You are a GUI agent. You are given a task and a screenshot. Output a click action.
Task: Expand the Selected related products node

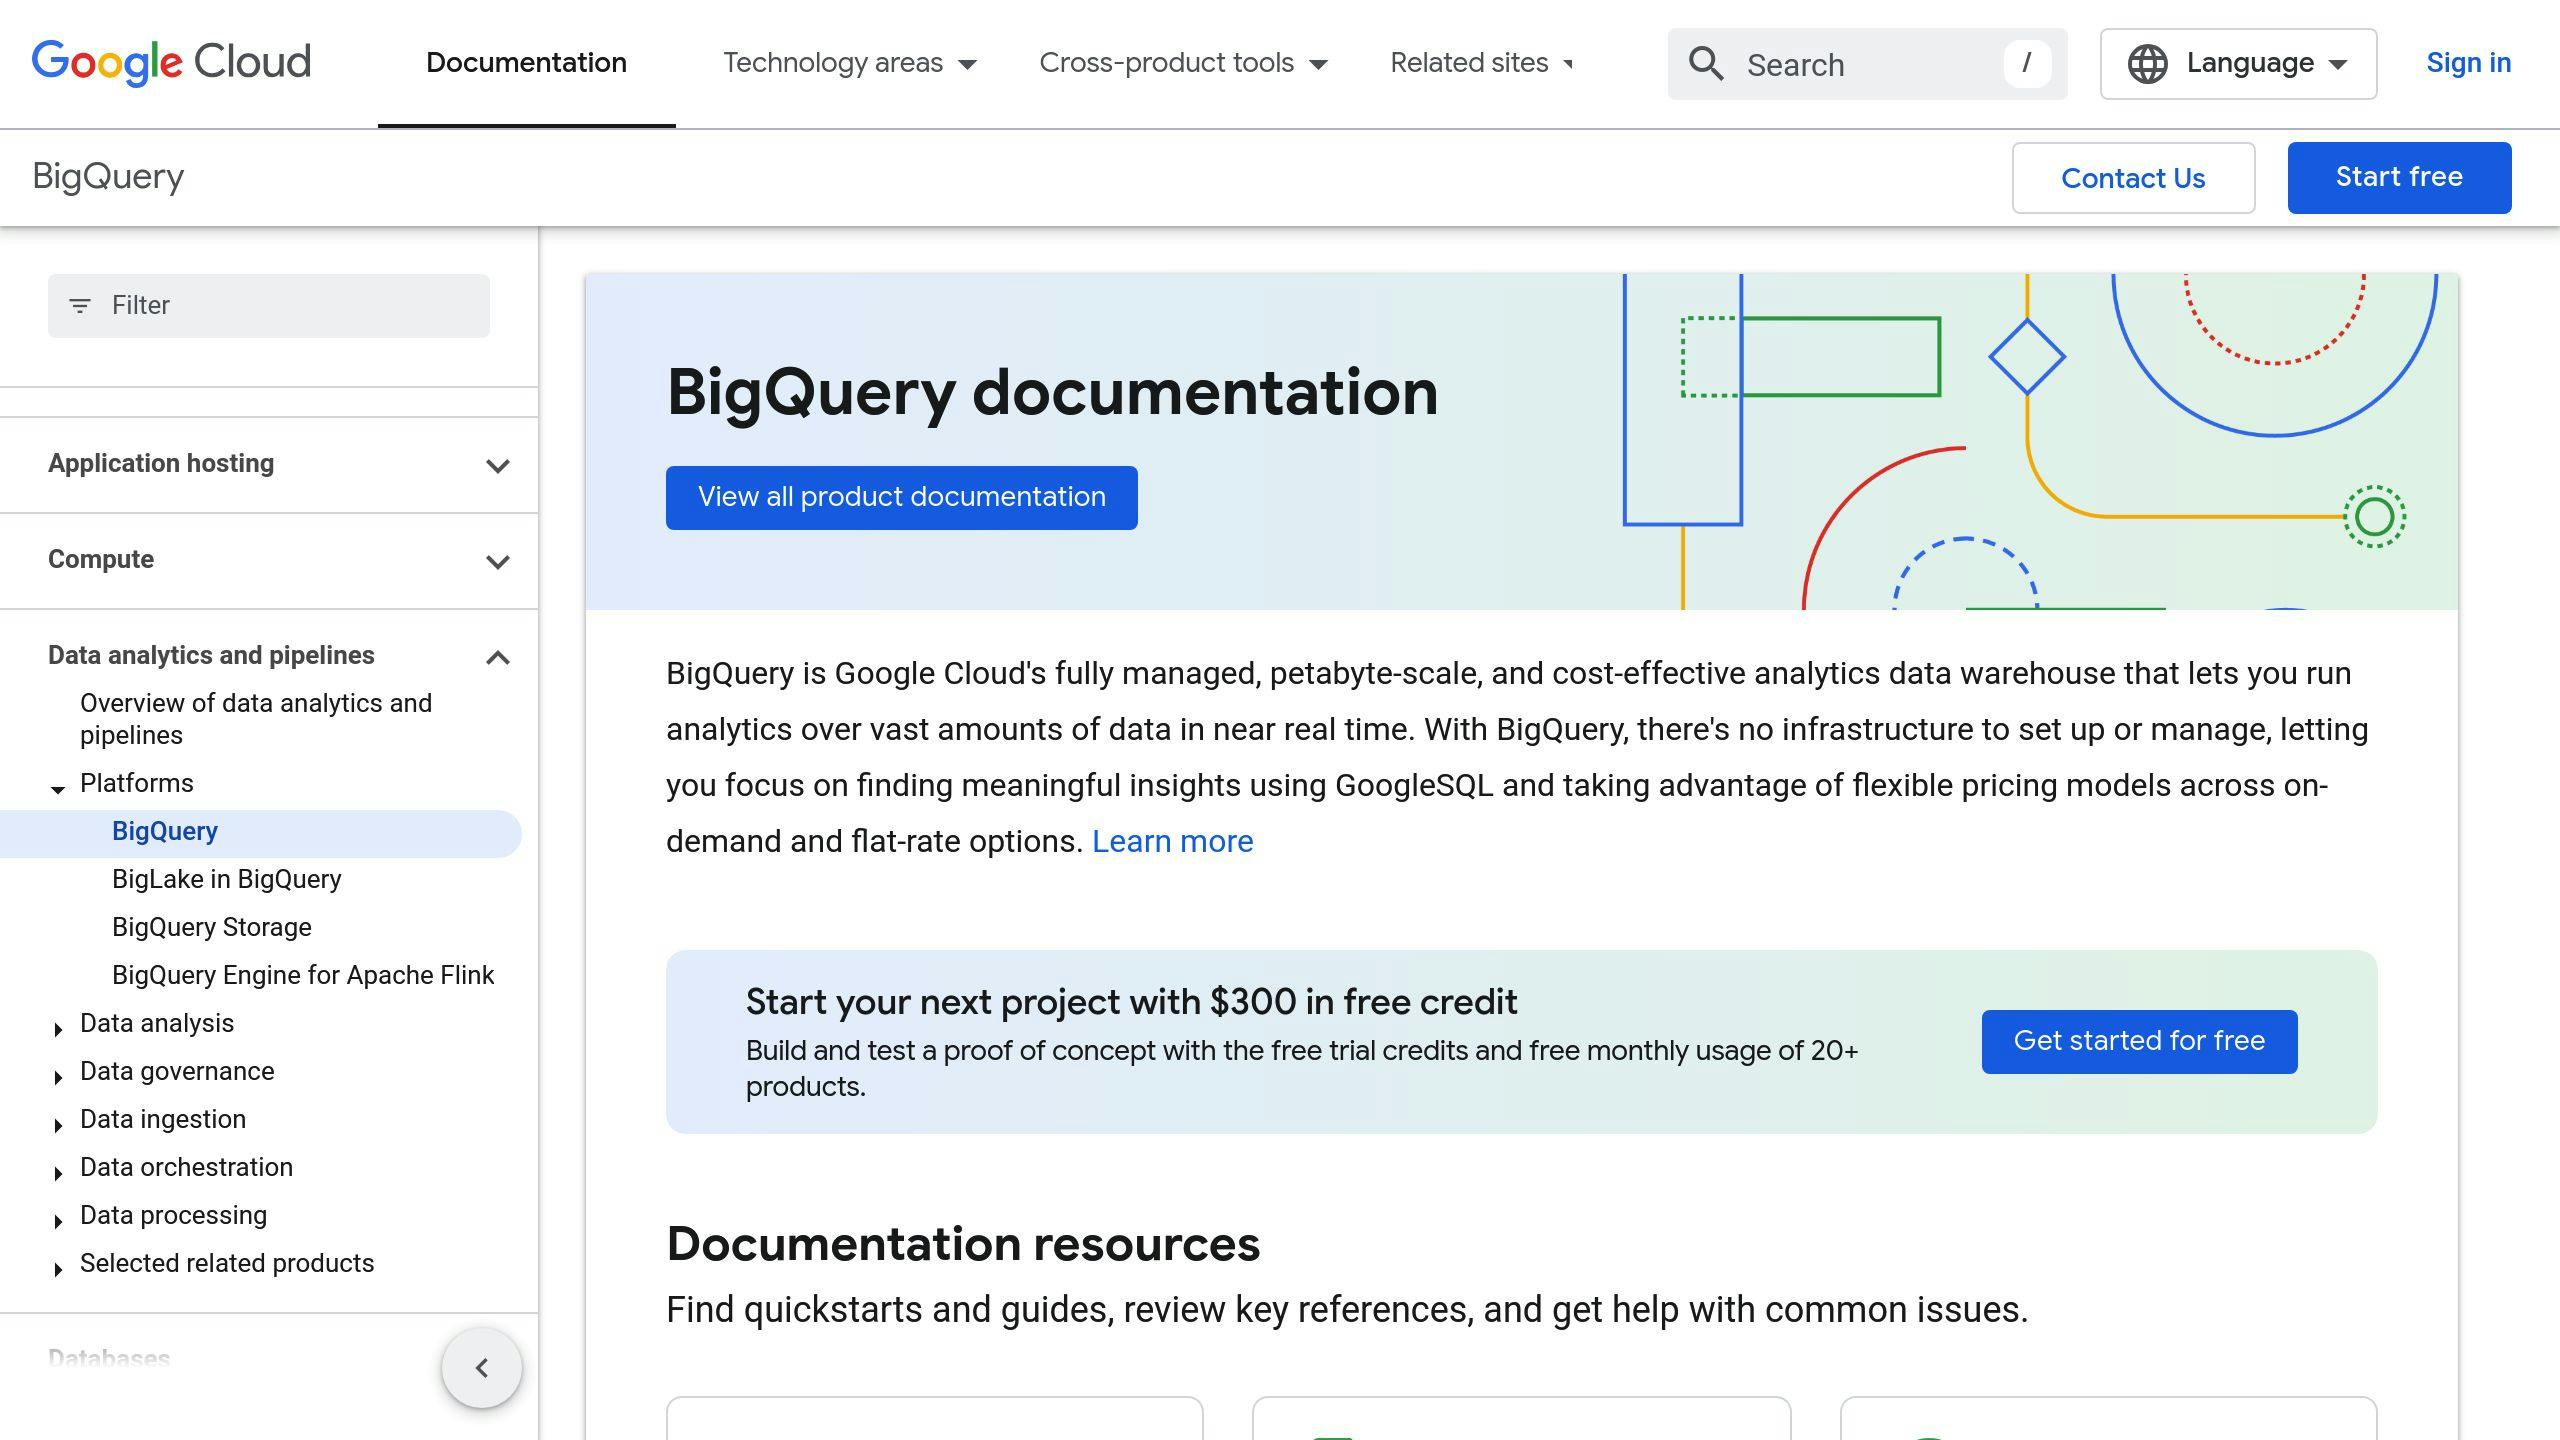point(58,1268)
